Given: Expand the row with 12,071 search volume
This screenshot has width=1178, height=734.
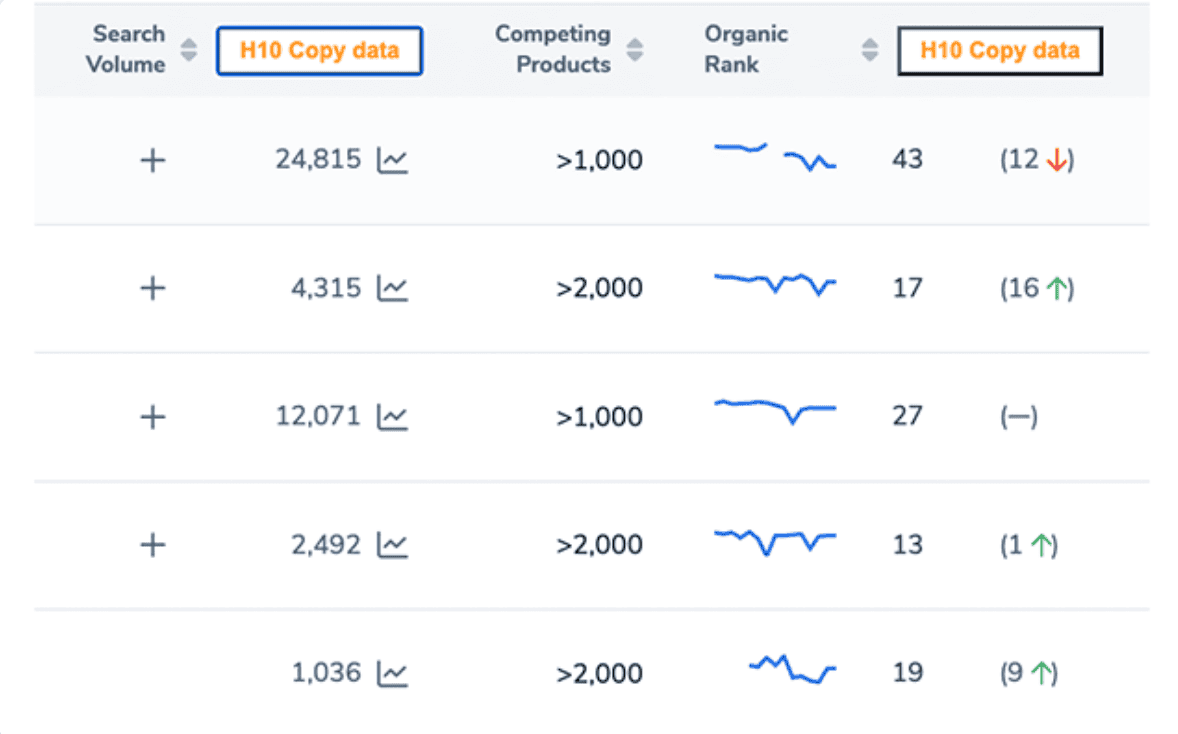Looking at the screenshot, I should click(152, 417).
